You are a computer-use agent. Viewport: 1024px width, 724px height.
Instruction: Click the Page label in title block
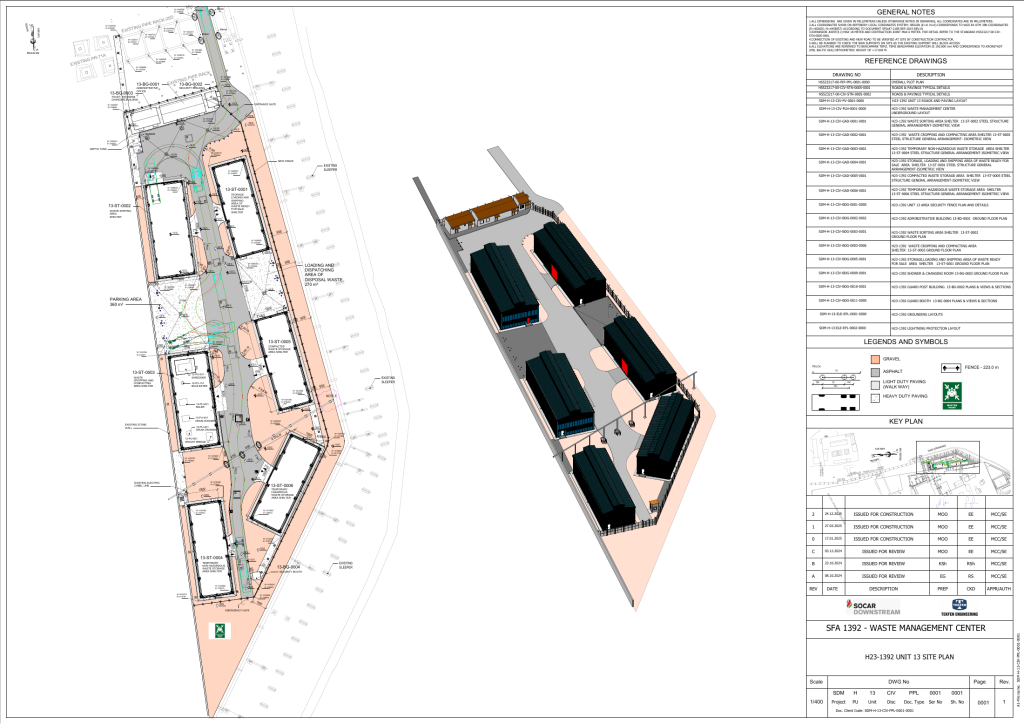click(980, 682)
